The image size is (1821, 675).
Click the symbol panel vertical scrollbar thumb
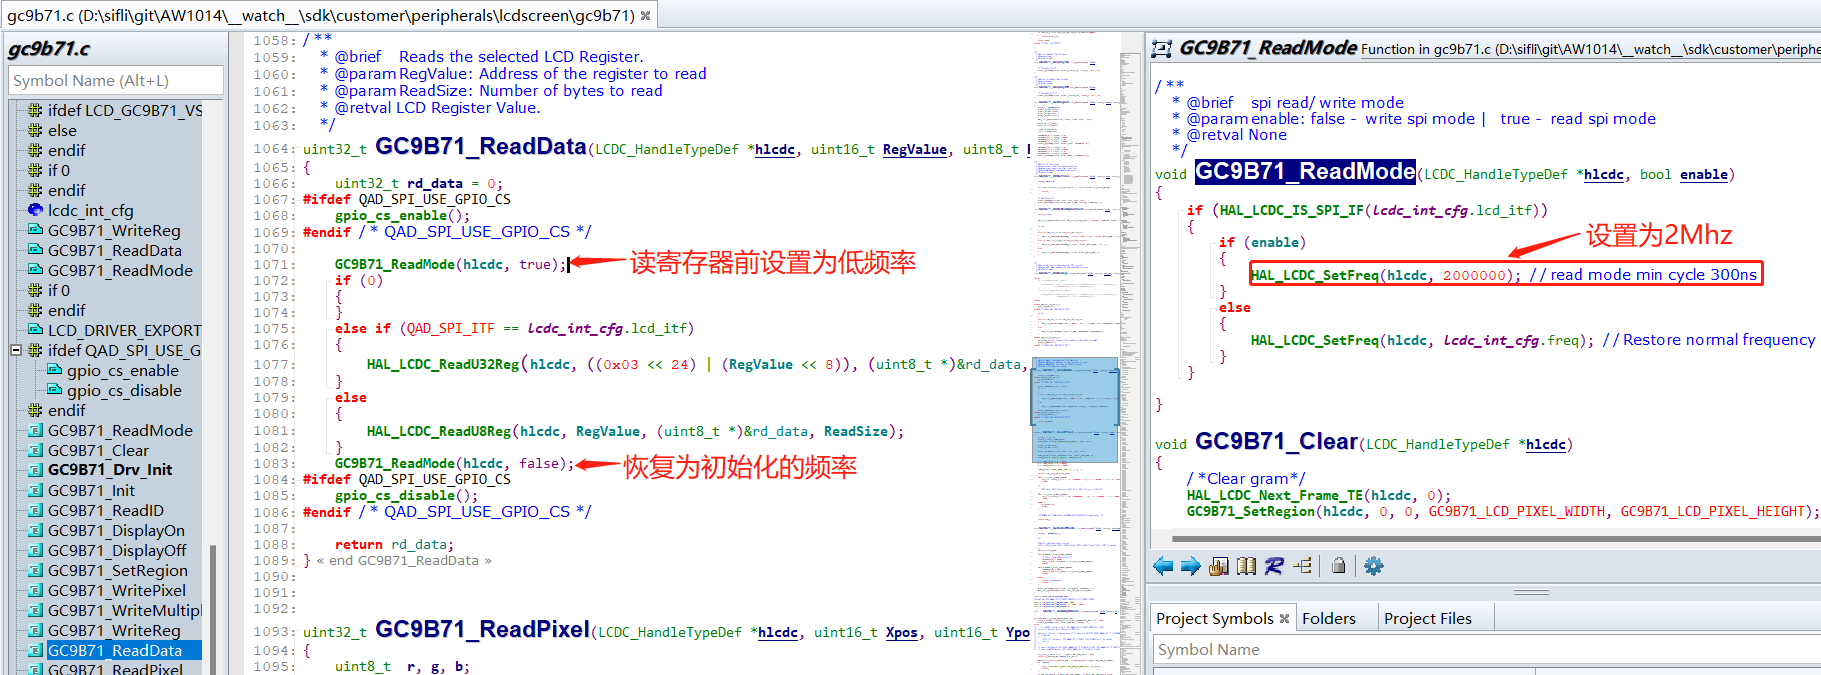[212, 608]
